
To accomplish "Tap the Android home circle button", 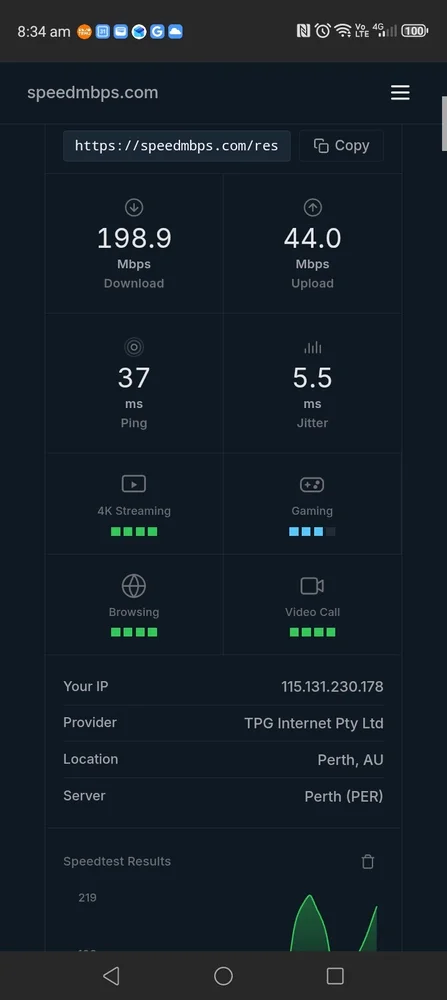I will pyautogui.click(x=223, y=975).
